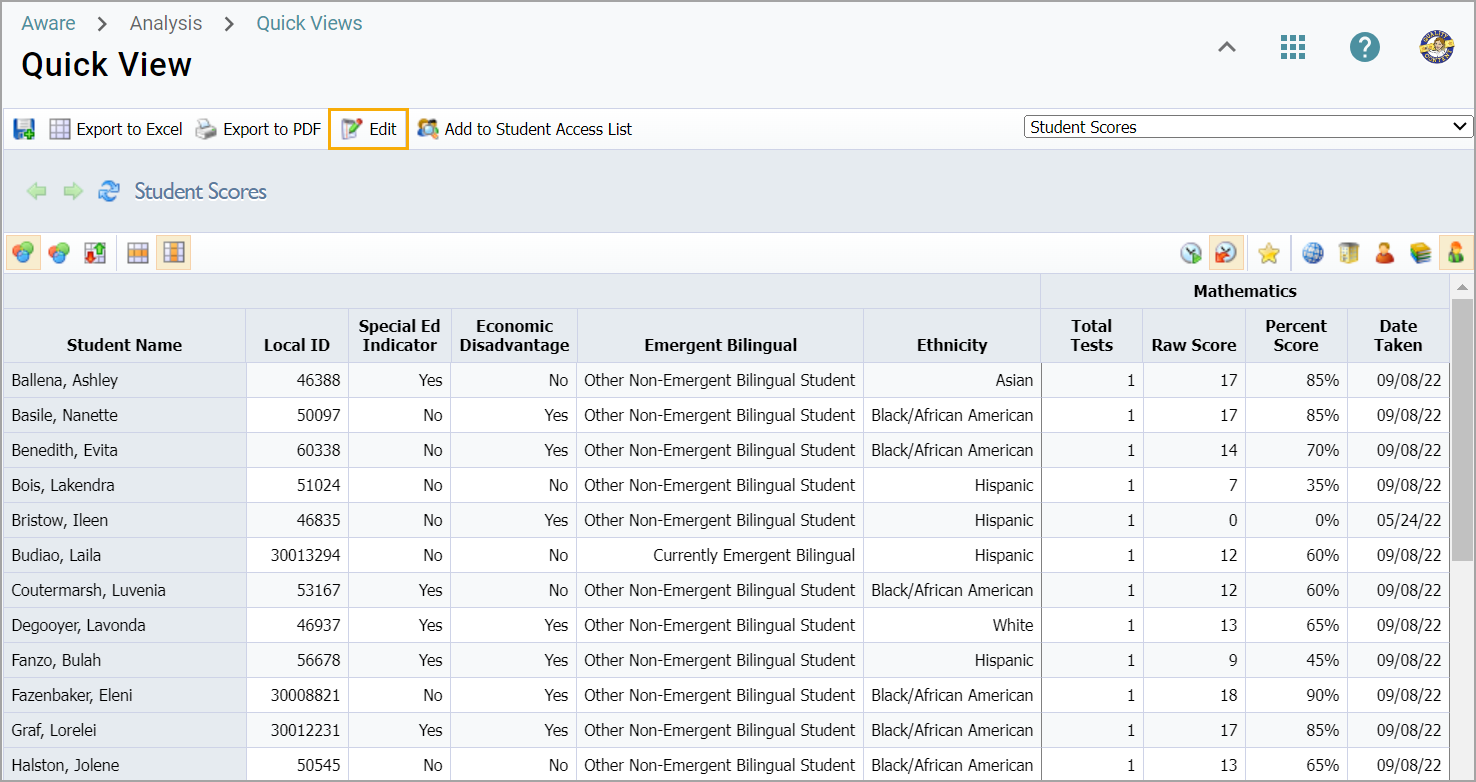Click the red and green sort arrows icon

tap(95, 254)
